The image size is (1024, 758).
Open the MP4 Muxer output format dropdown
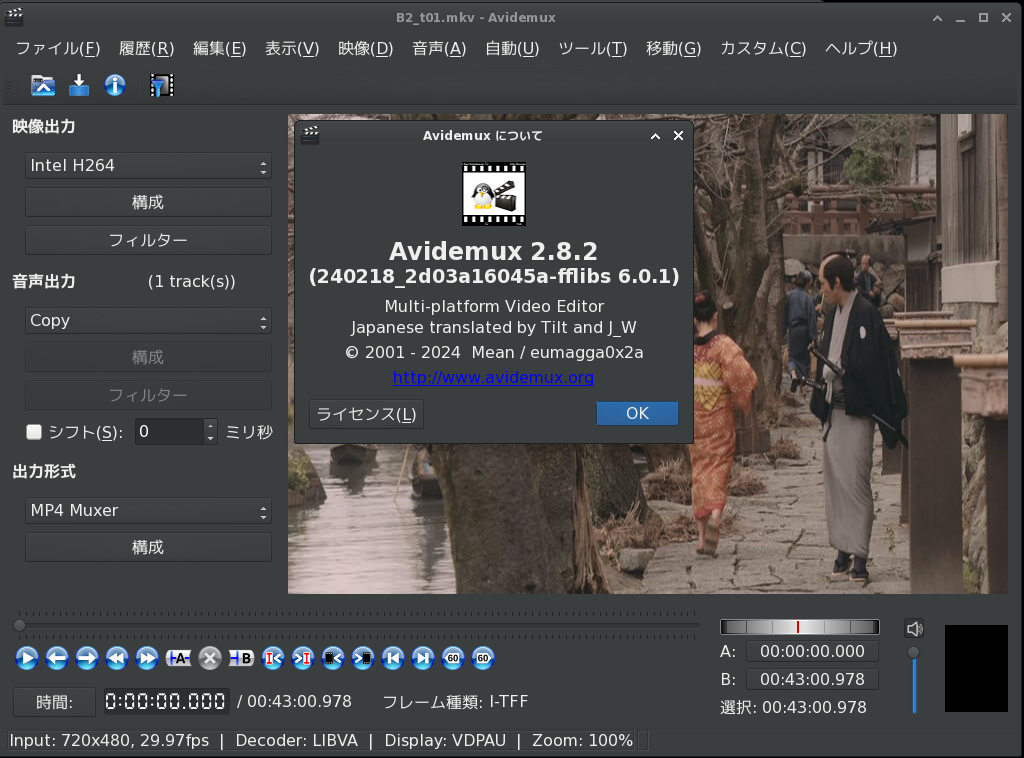click(x=148, y=511)
